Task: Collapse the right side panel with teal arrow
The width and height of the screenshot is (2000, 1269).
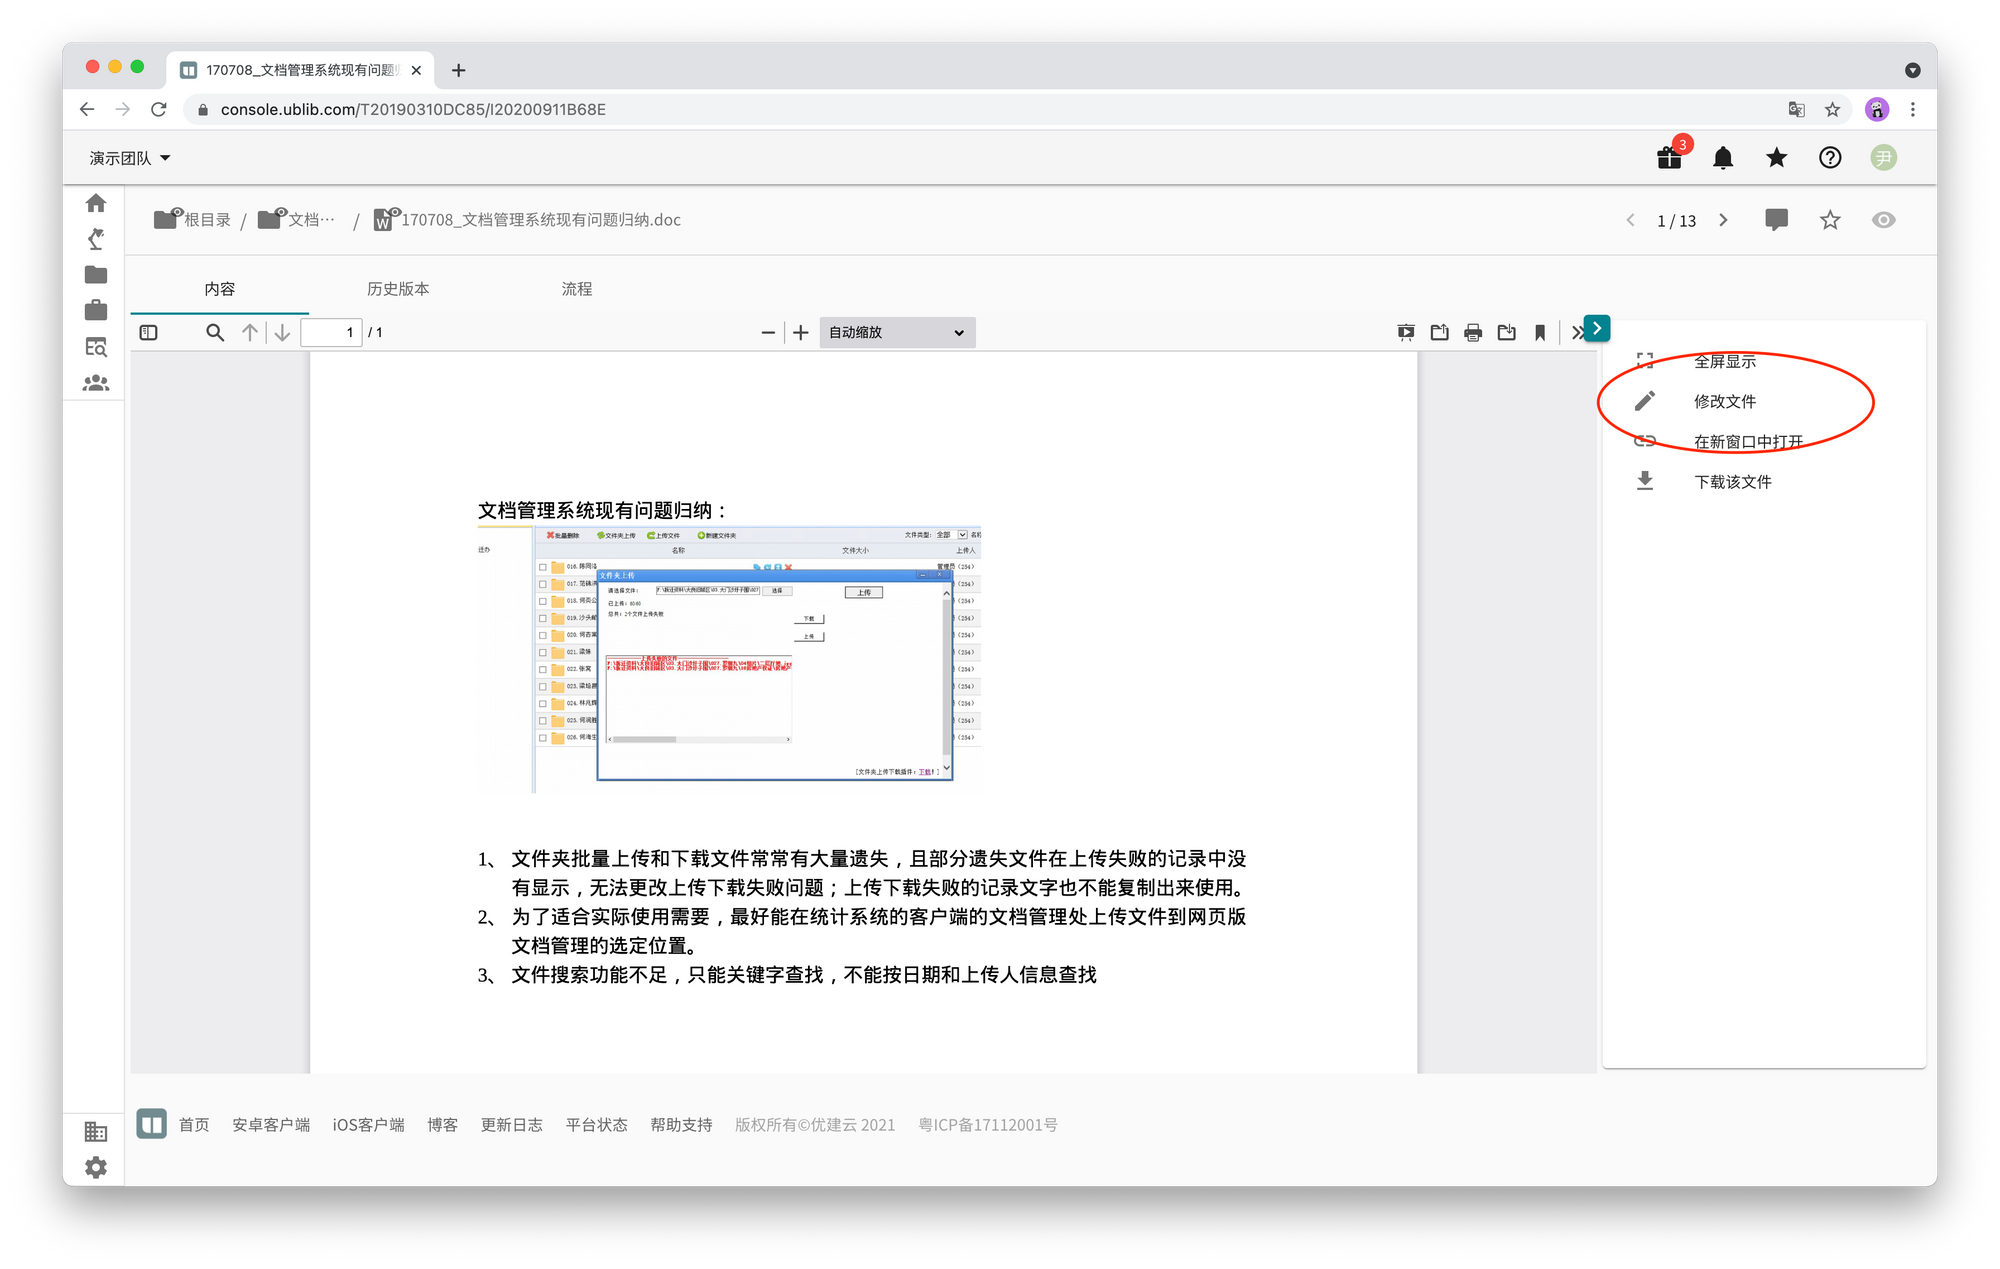Action: click(x=1597, y=328)
